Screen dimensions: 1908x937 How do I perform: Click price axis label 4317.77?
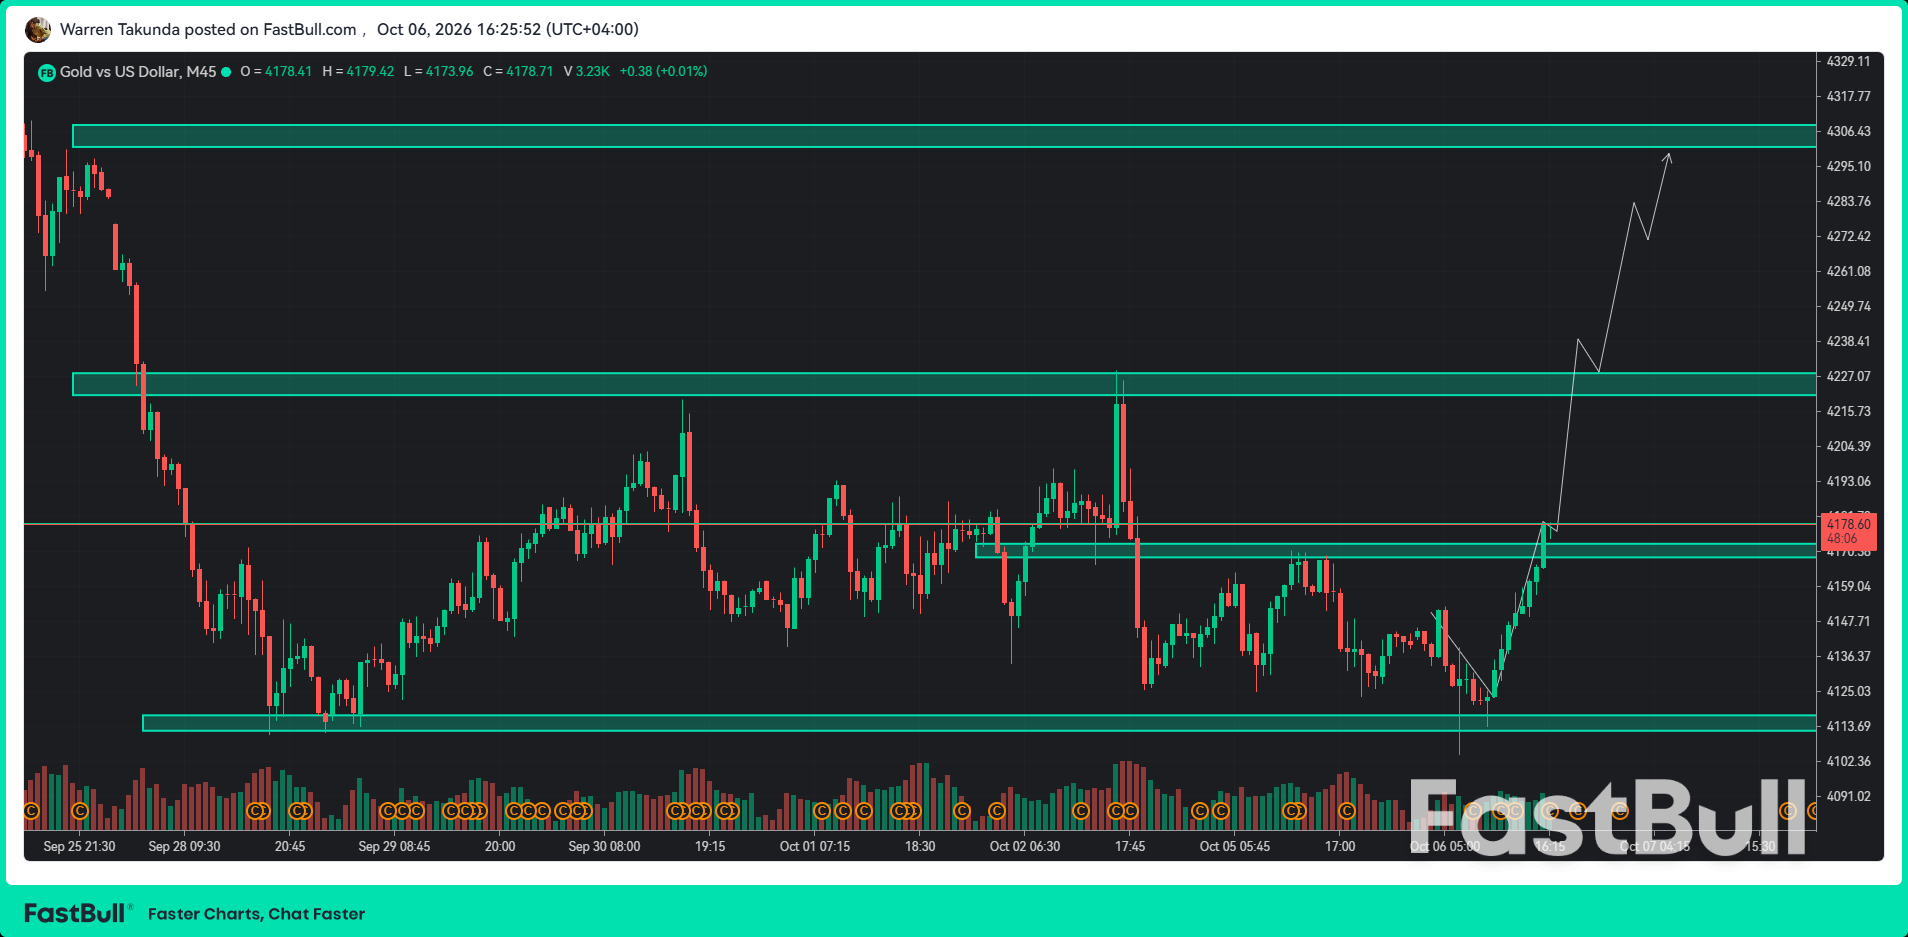pyautogui.click(x=1848, y=97)
